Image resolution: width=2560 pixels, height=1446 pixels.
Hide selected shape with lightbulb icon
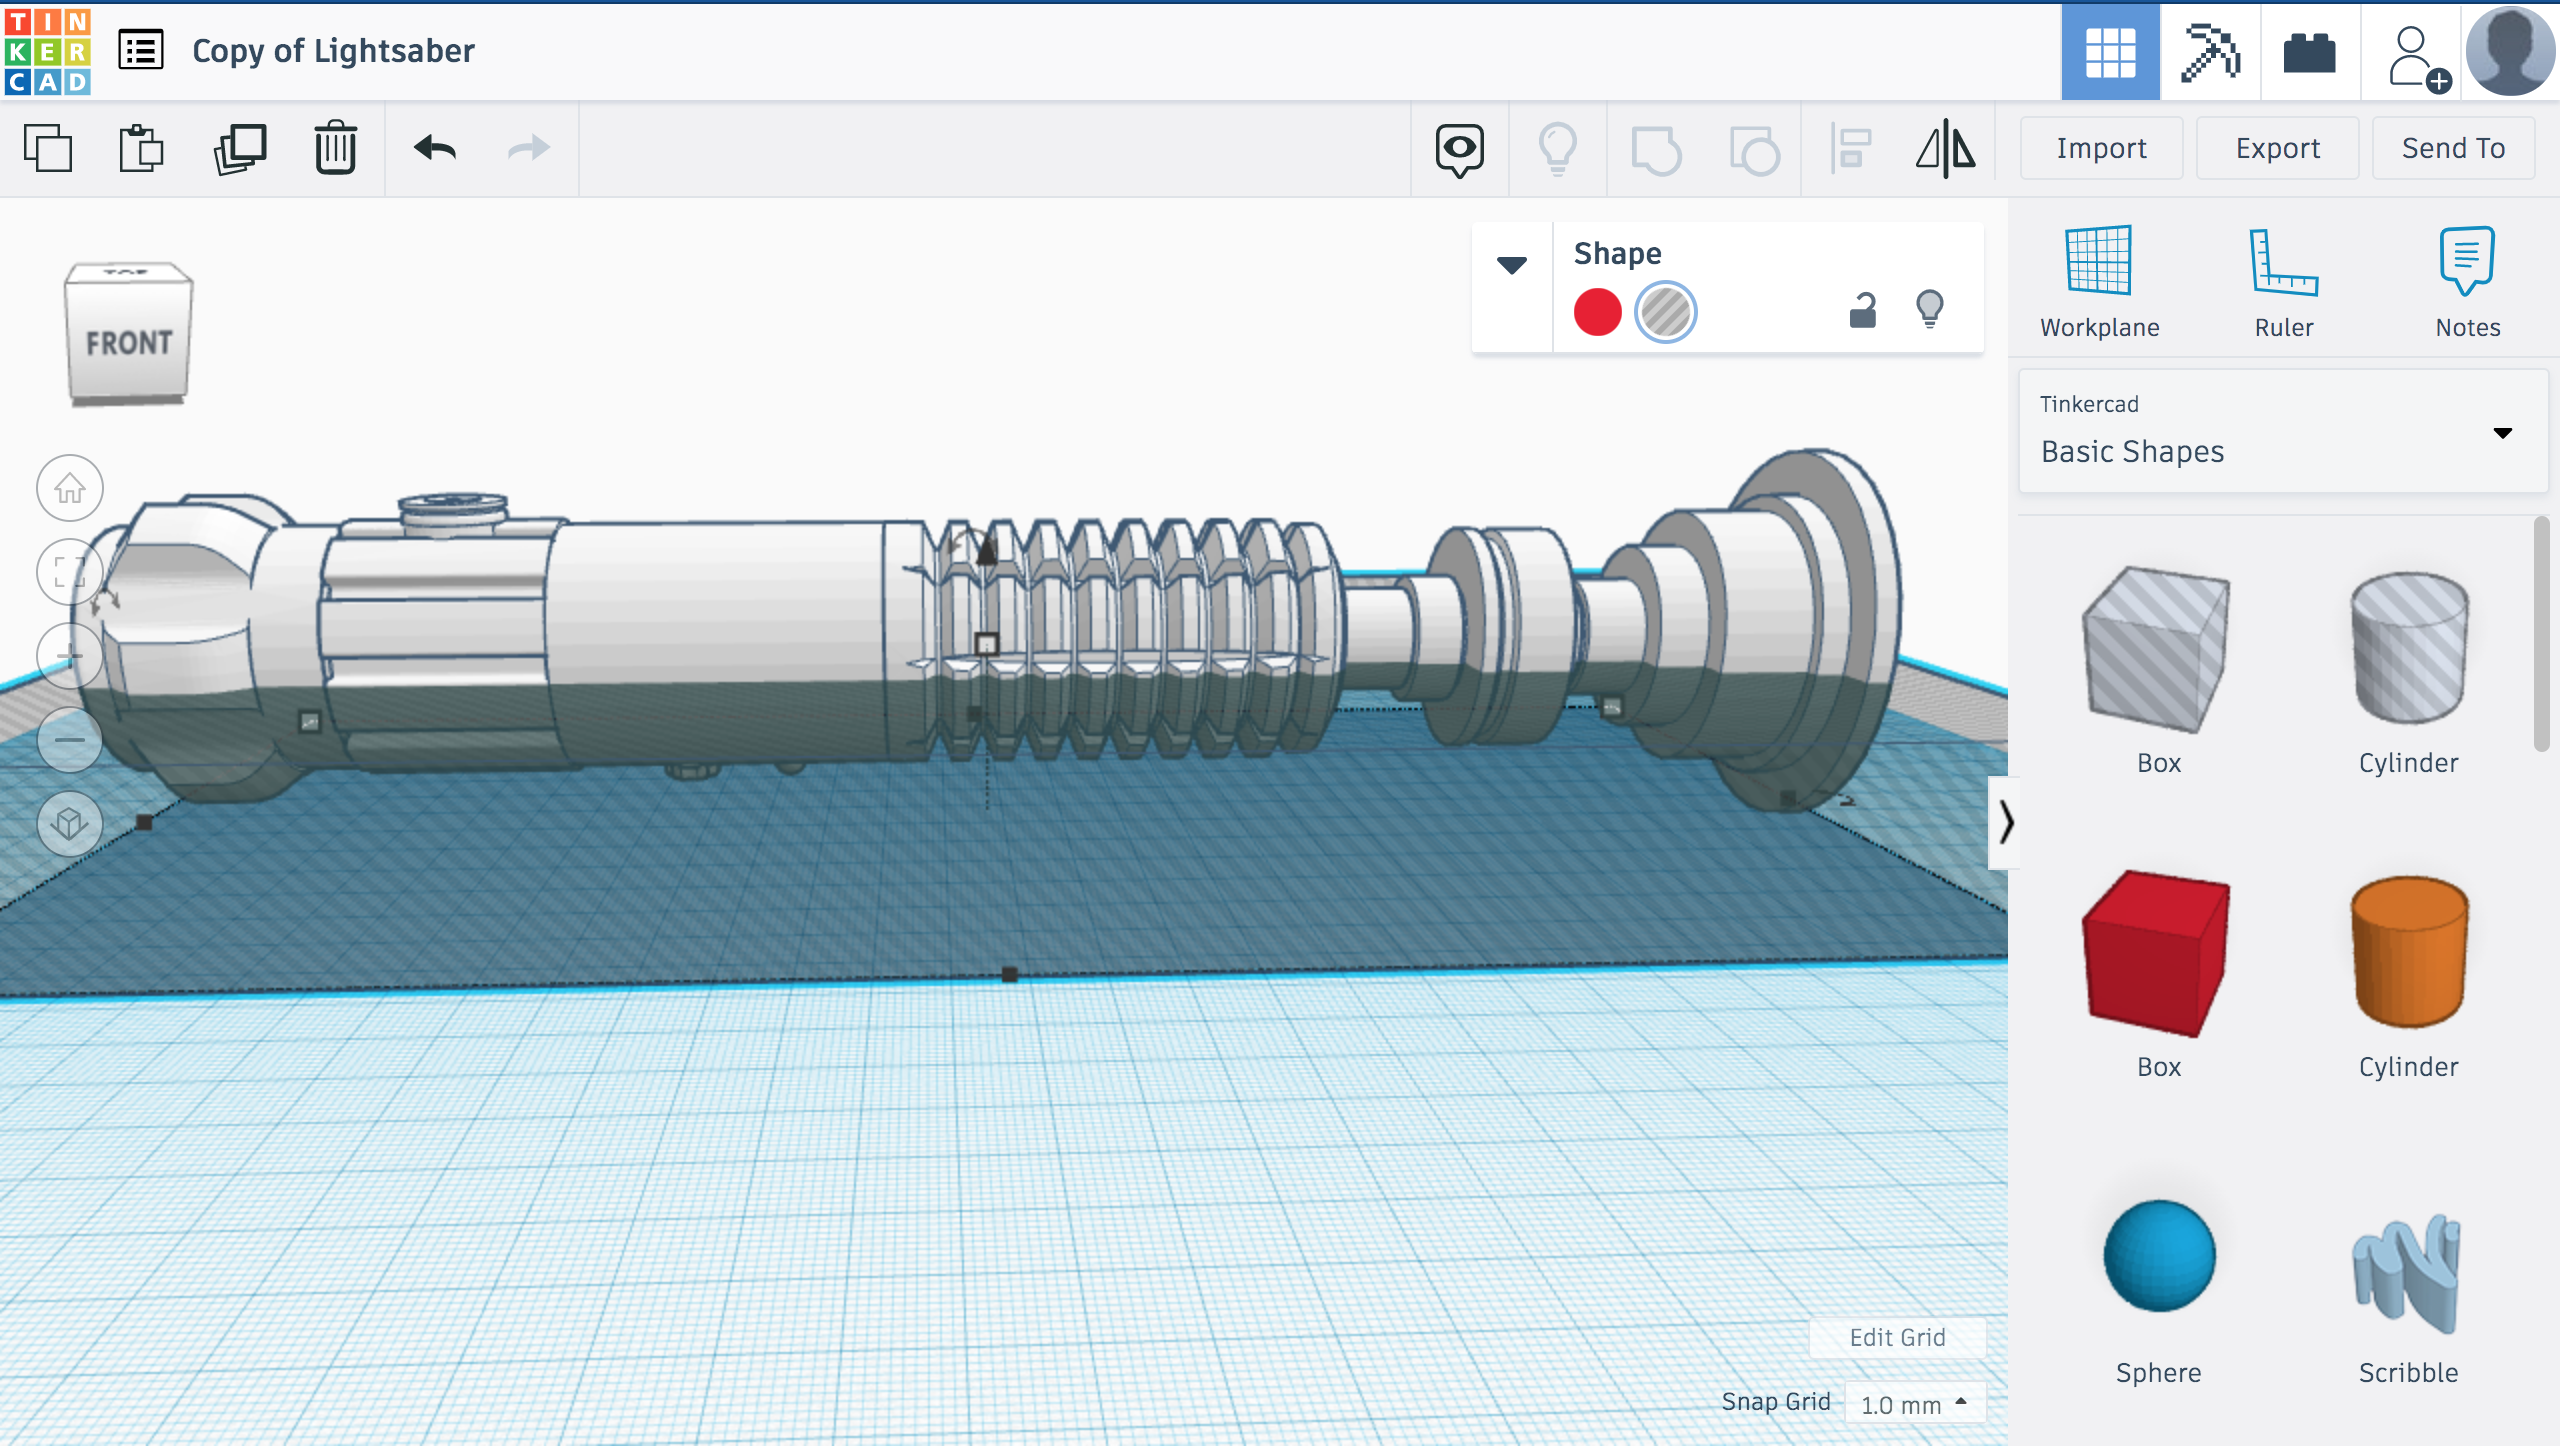pyautogui.click(x=1929, y=309)
